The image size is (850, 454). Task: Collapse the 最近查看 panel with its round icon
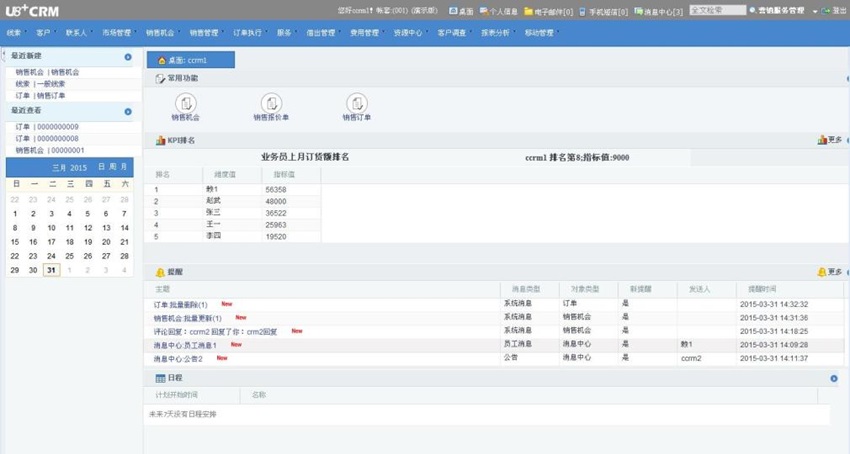[128, 112]
